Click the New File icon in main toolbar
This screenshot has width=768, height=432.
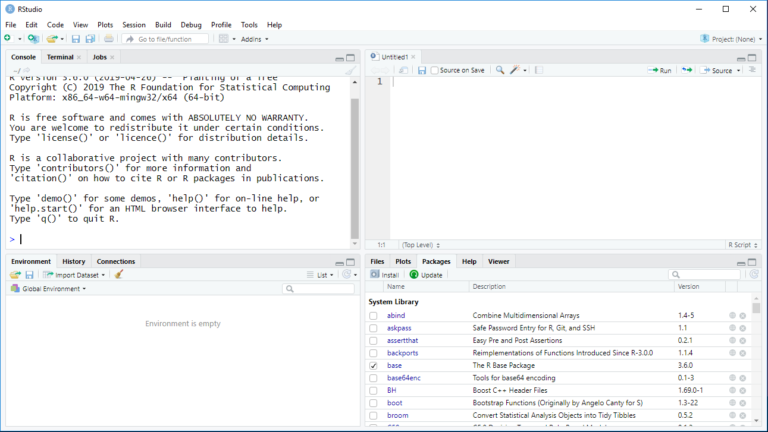(x=8, y=39)
